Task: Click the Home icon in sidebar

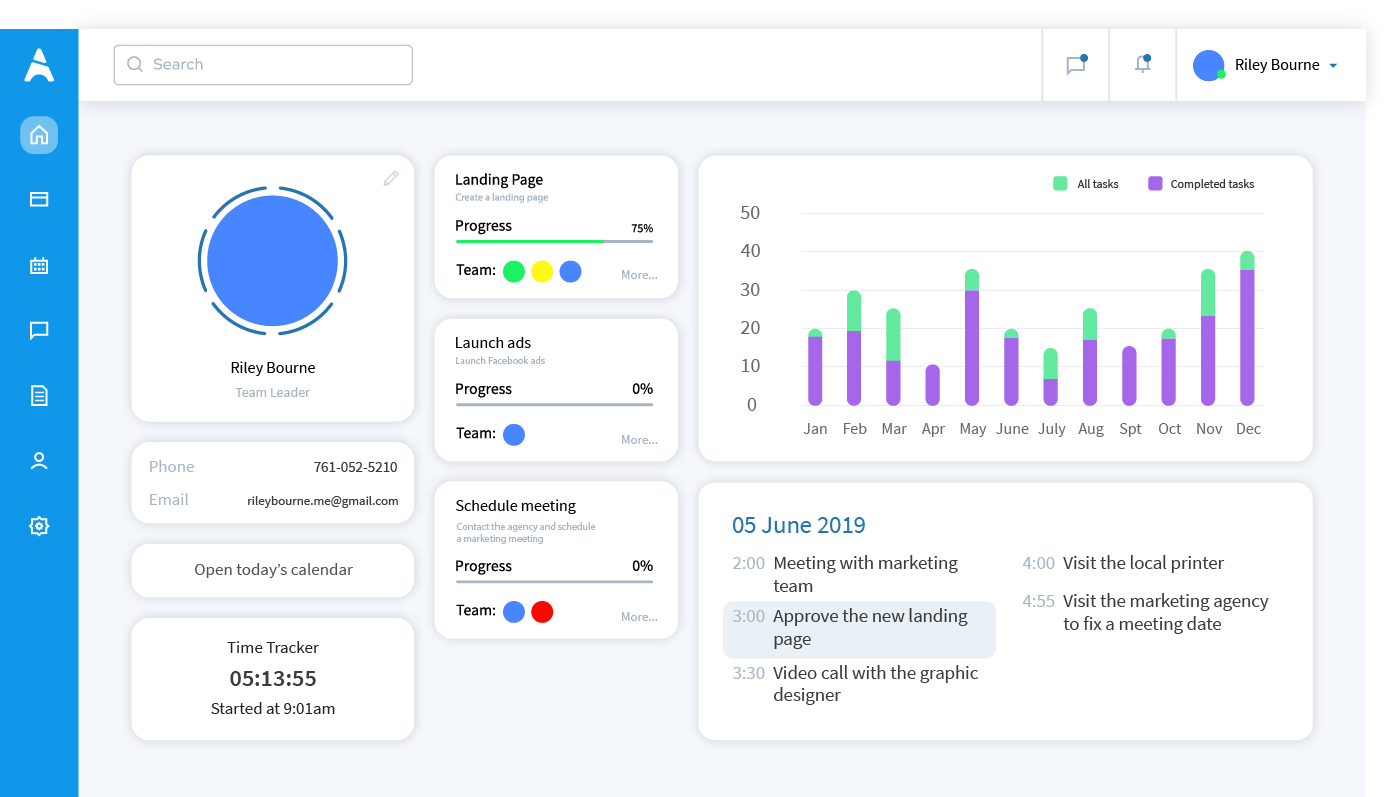Action: tap(39, 135)
